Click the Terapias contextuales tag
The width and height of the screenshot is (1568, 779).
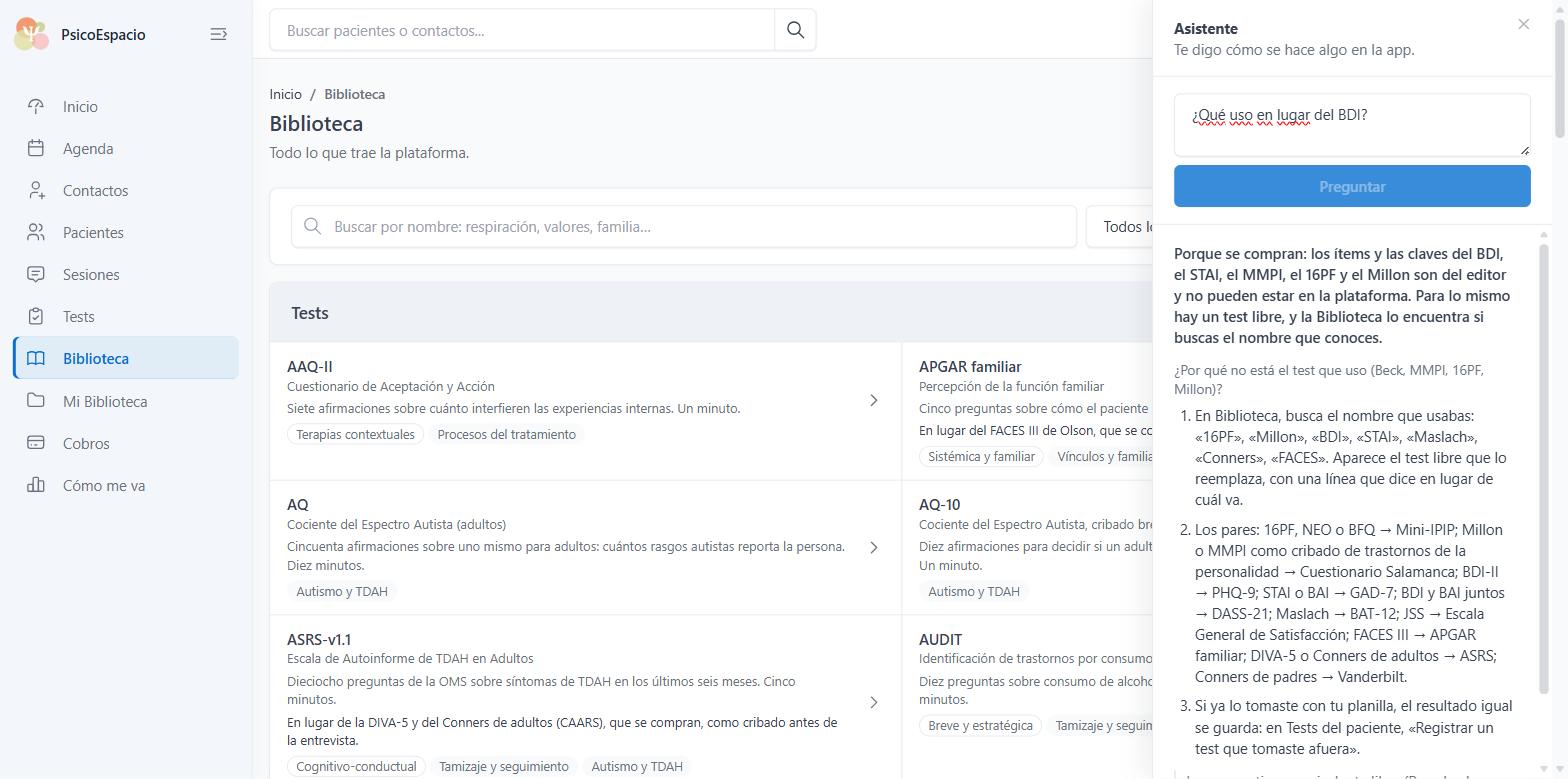[355, 434]
